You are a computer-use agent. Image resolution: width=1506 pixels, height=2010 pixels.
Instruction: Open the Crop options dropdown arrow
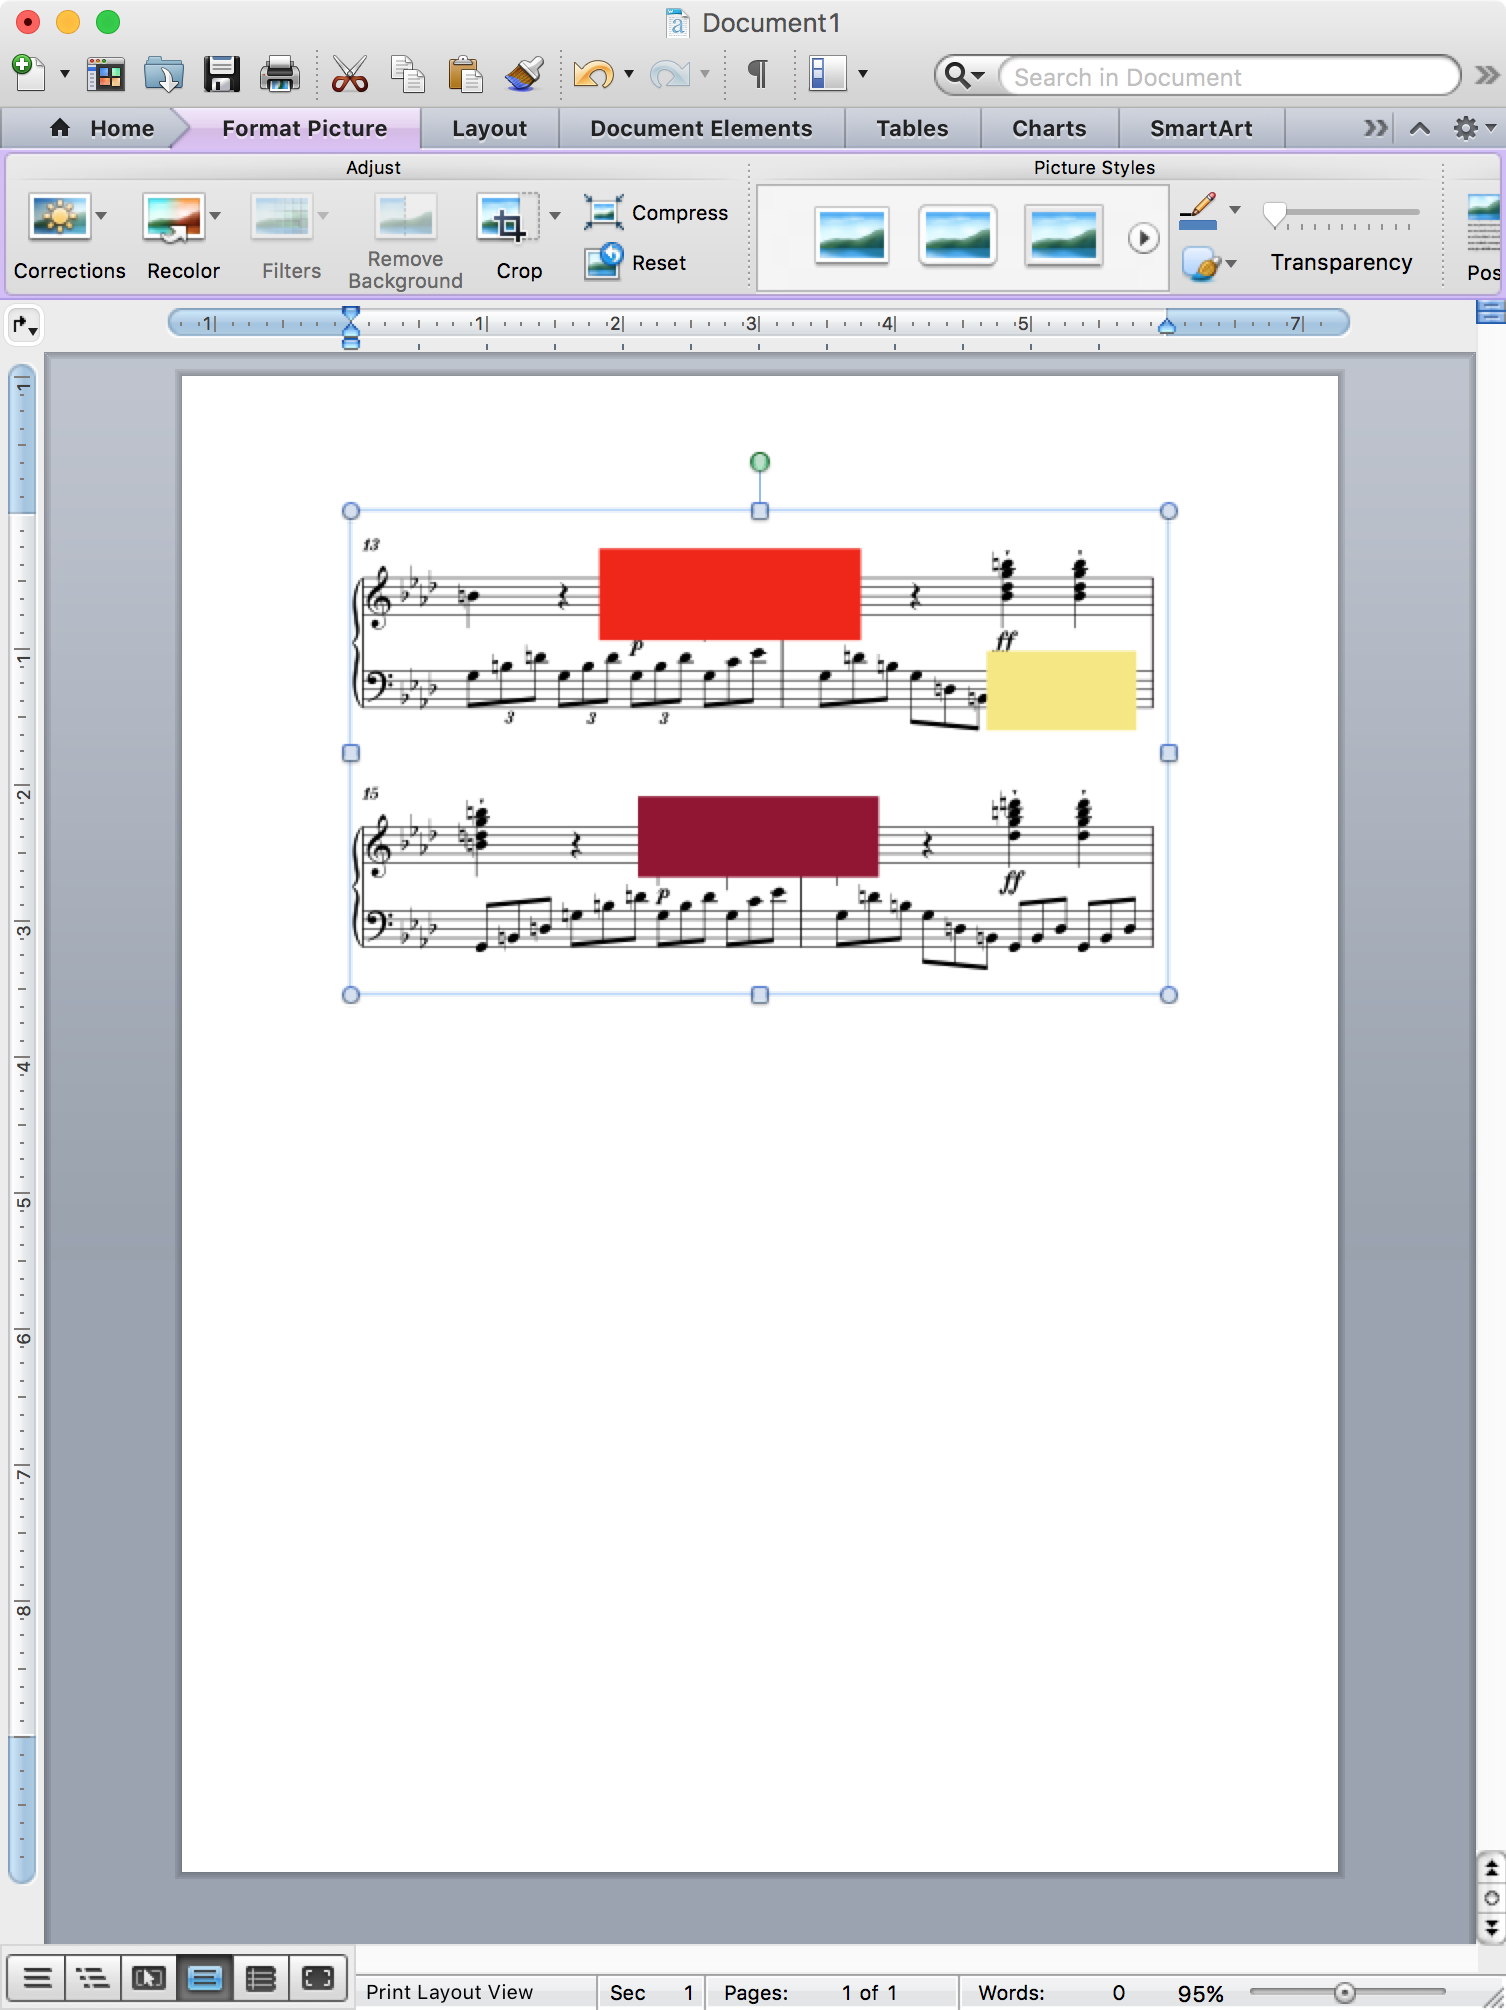pyautogui.click(x=555, y=216)
